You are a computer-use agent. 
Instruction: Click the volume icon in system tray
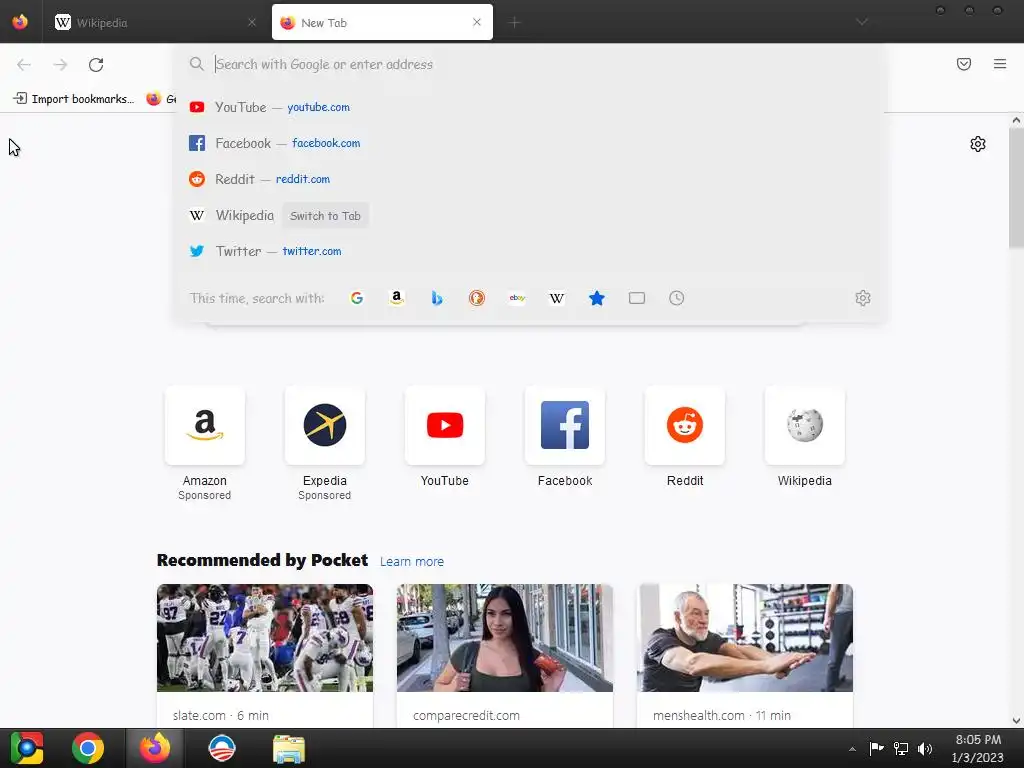(925, 748)
